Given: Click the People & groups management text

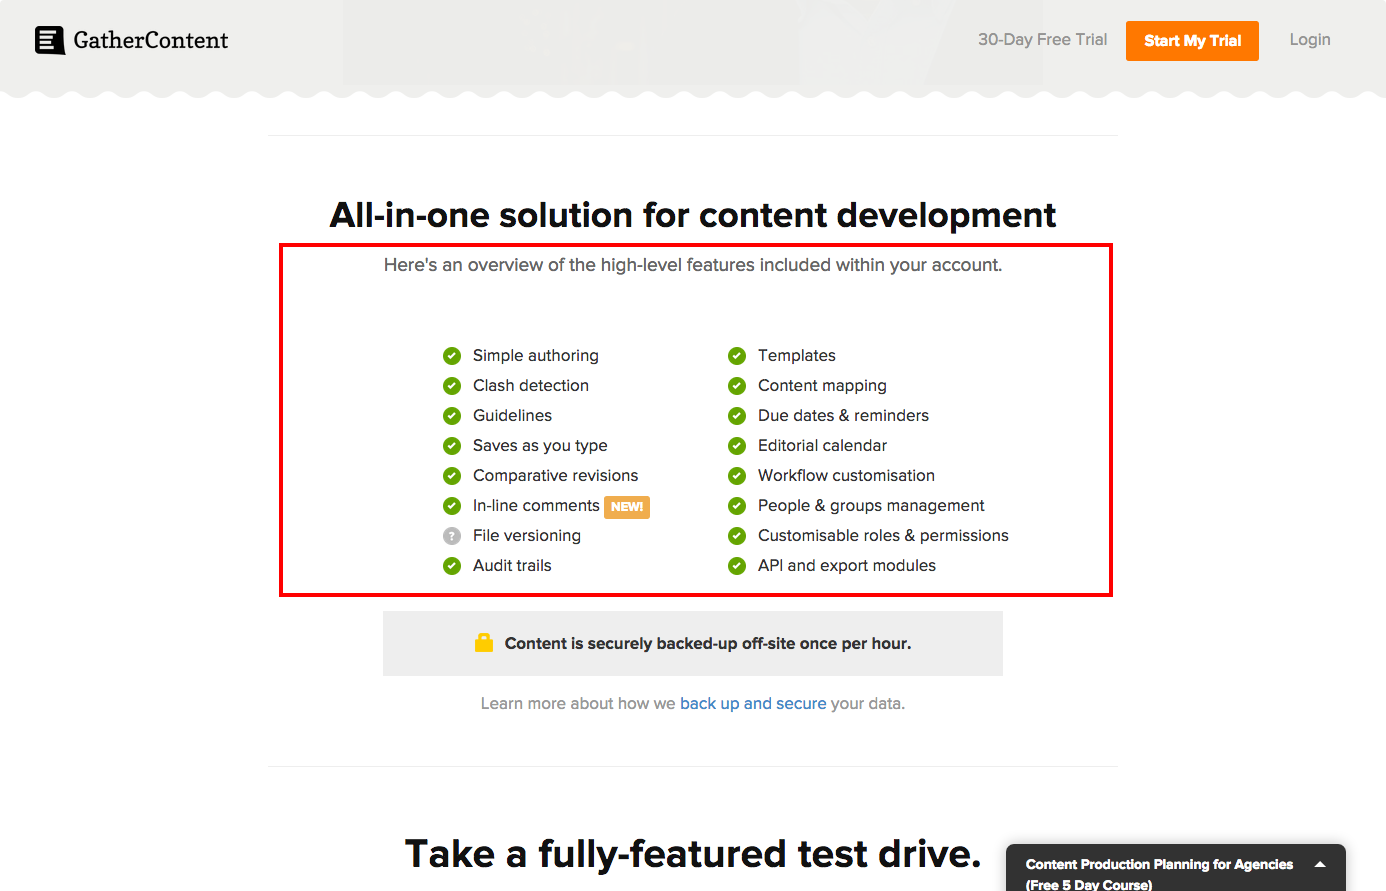Looking at the screenshot, I should pyautogui.click(x=871, y=506).
